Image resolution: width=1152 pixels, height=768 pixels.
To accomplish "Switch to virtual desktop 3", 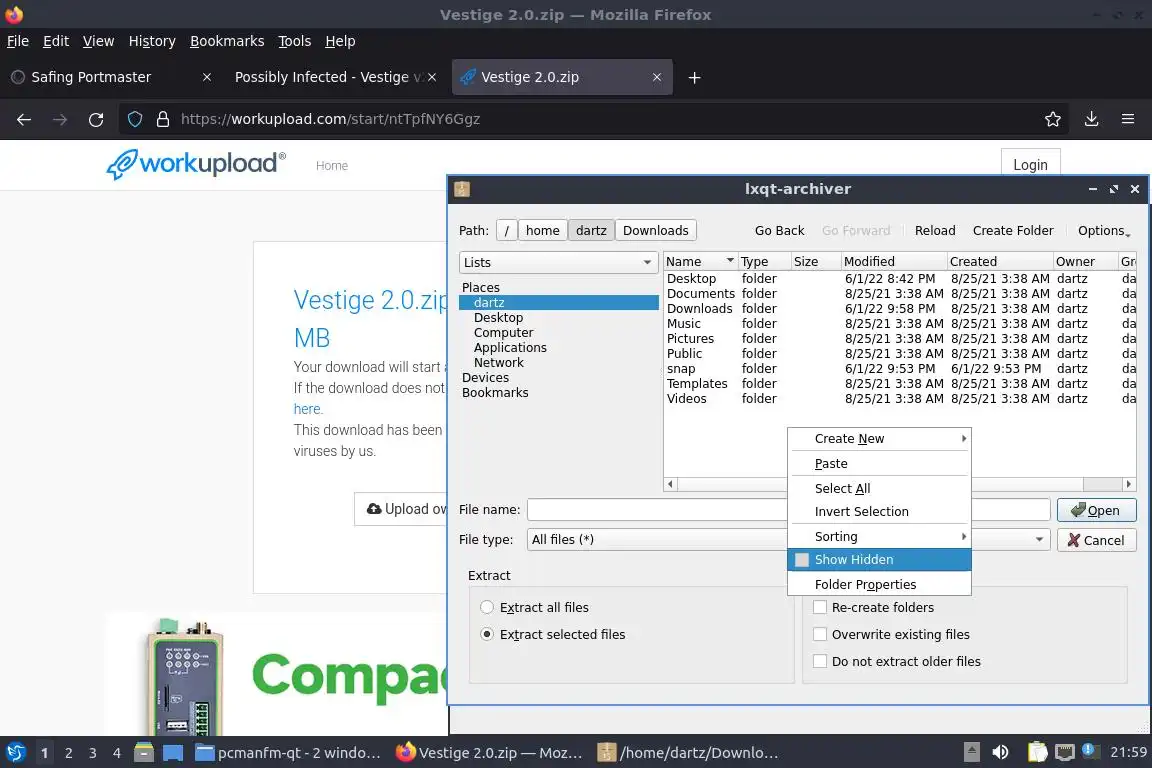I will click(x=93, y=753).
